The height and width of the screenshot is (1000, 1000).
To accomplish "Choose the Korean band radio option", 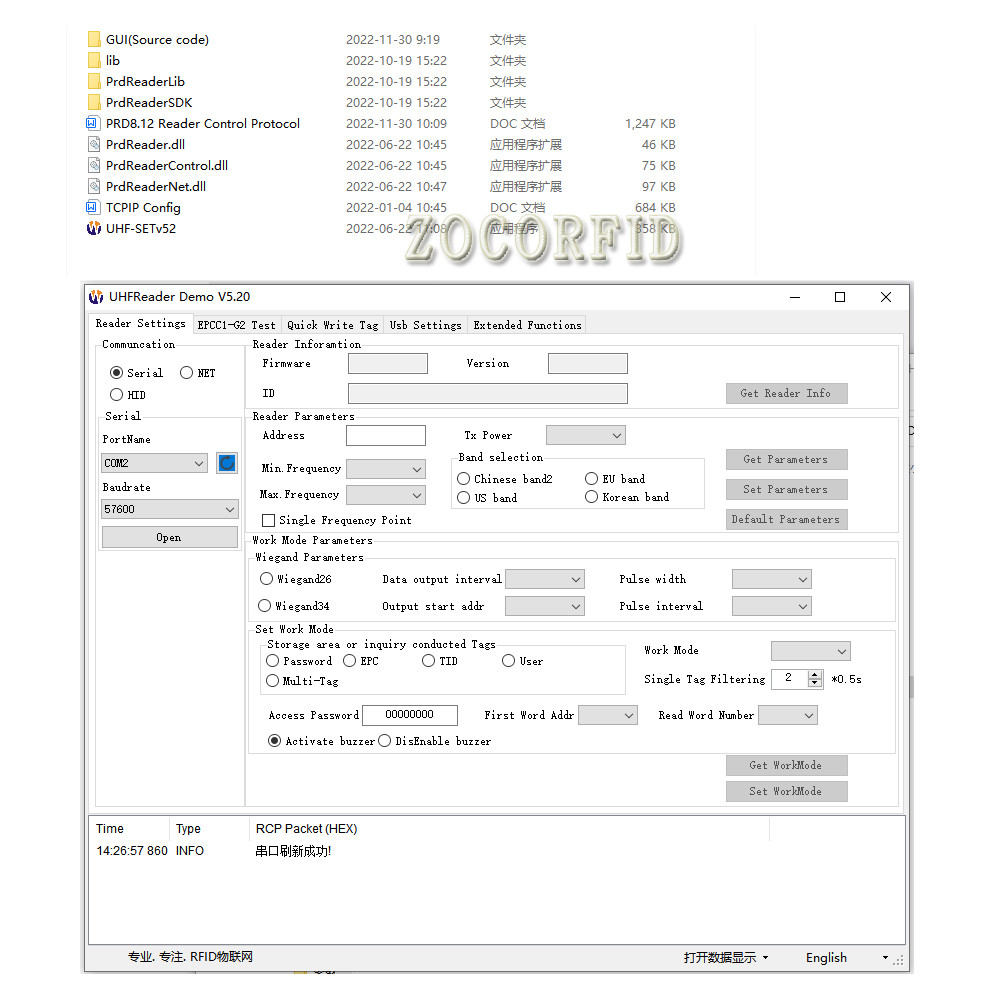I will 591,497.
